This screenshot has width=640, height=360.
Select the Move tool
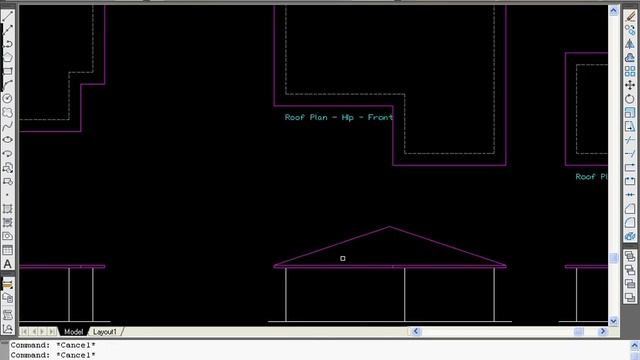(x=630, y=85)
